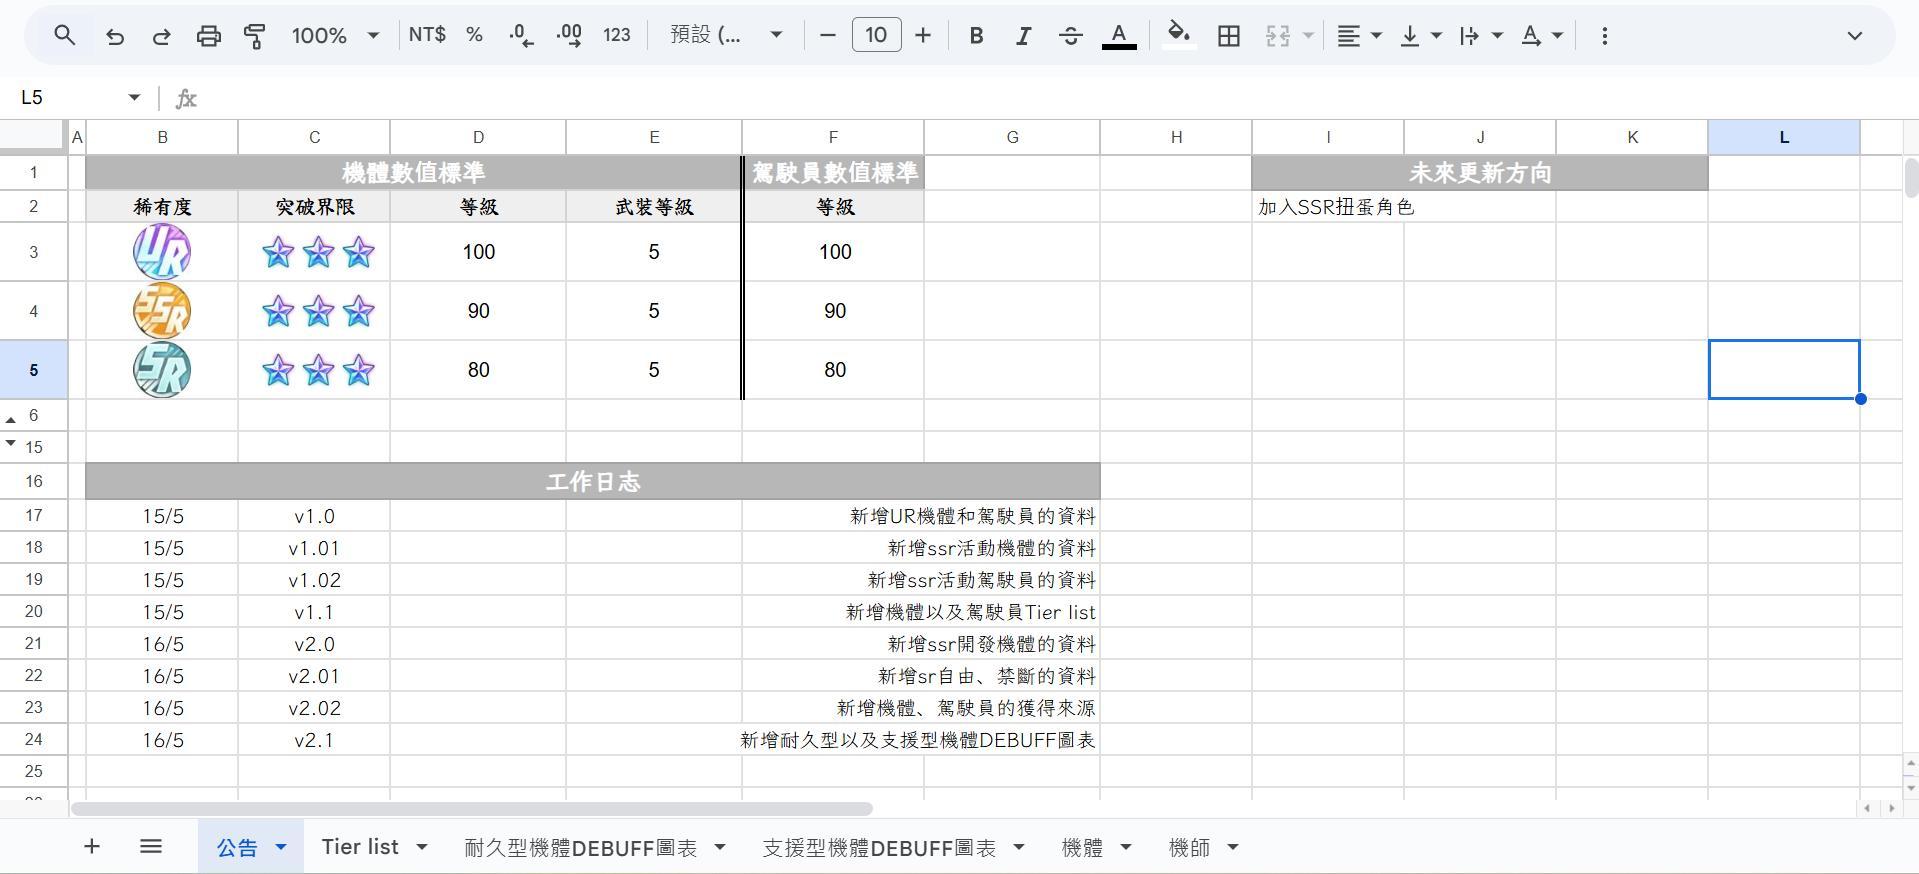Screen dimensions: 1919x874
Task: Decrease font size with minus button
Action: pyautogui.click(x=827, y=36)
